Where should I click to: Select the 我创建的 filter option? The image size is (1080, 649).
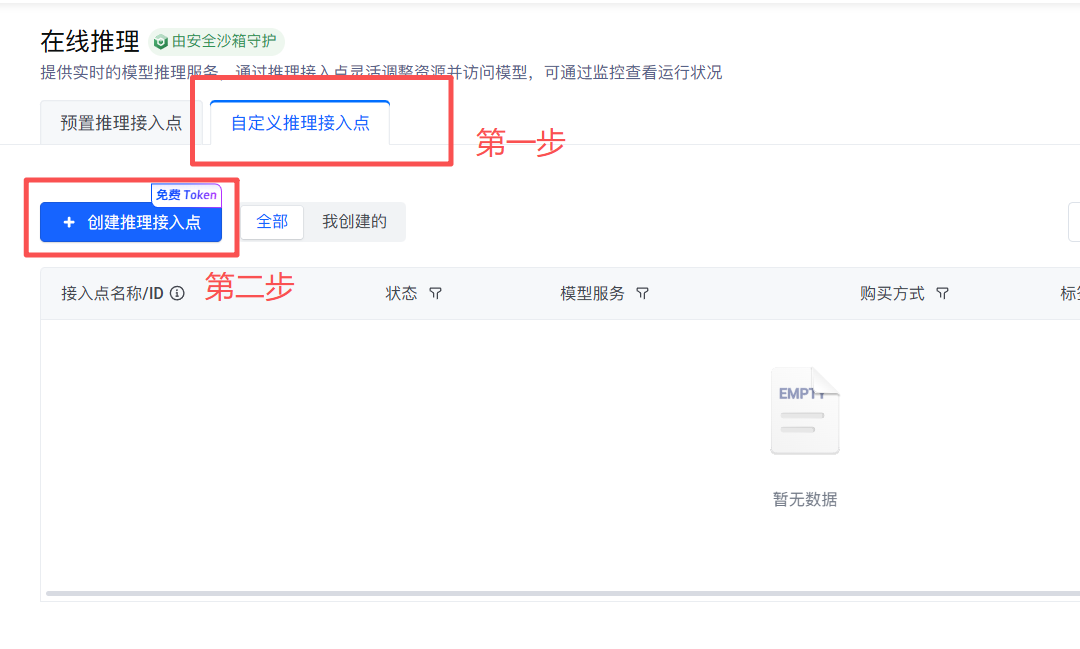tap(355, 221)
